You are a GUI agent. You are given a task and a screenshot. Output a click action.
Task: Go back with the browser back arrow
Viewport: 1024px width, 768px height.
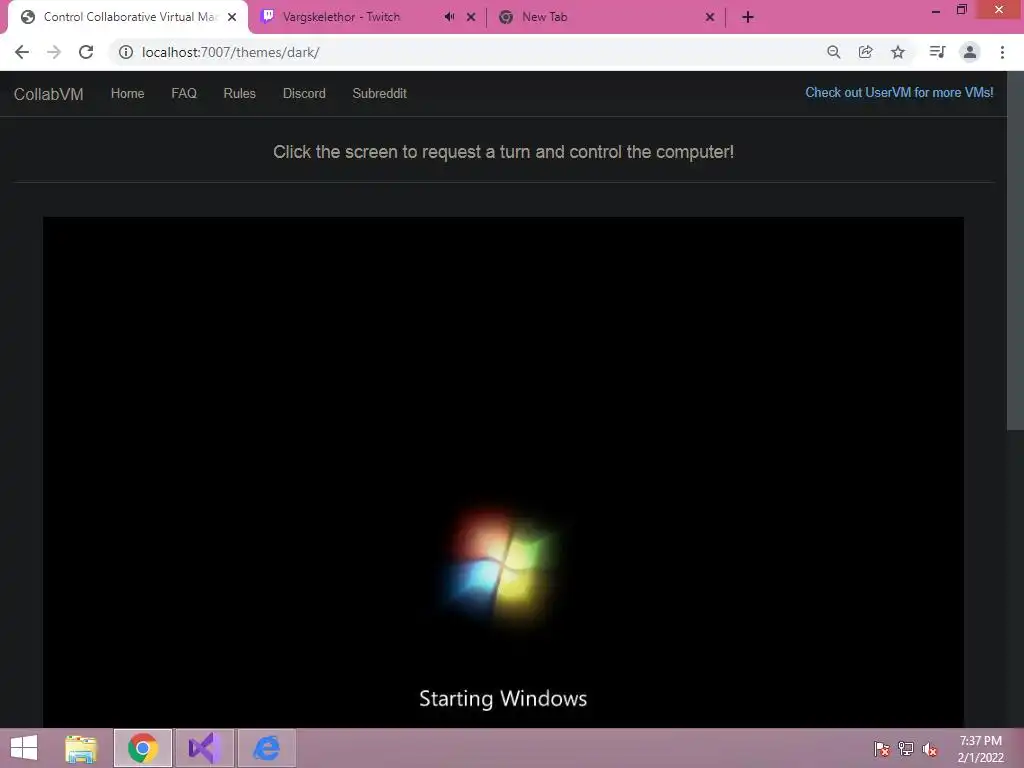pyautogui.click(x=22, y=52)
